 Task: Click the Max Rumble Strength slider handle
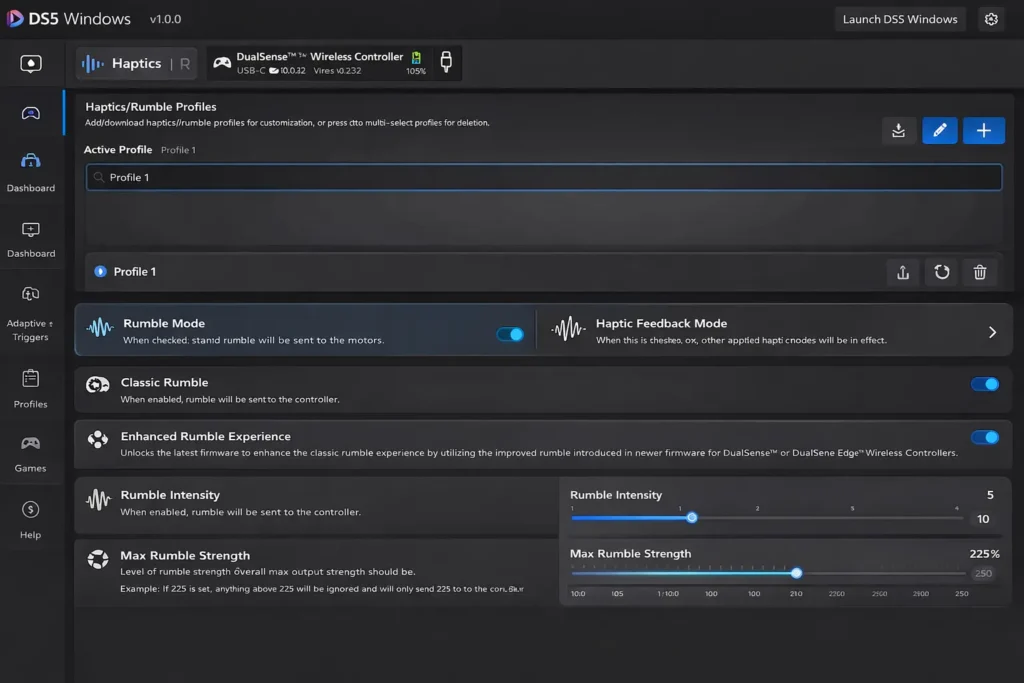796,573
